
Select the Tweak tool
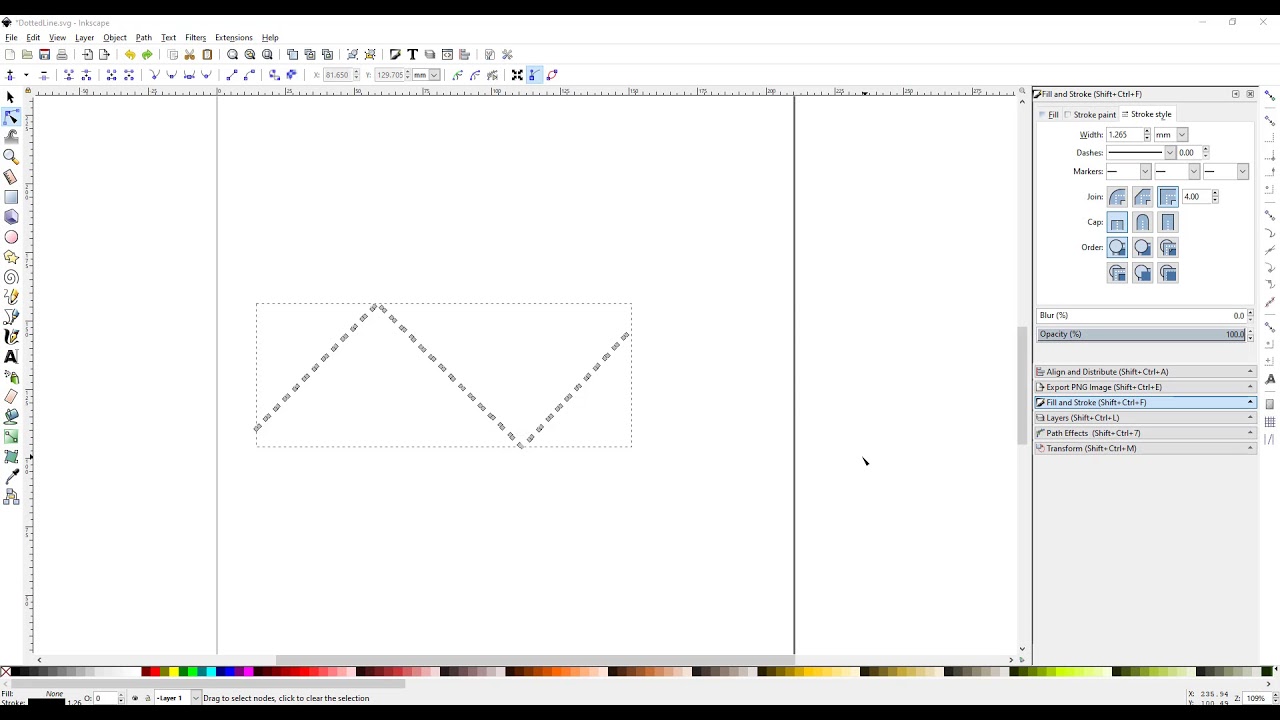point(11,137)
